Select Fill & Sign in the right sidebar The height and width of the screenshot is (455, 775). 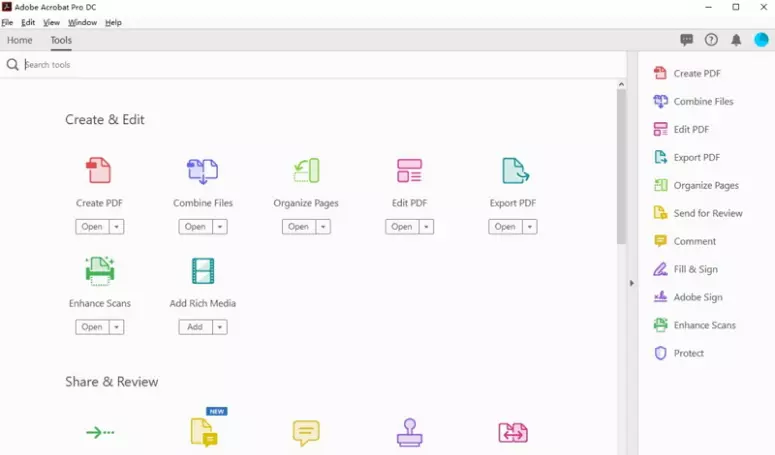[x=686, y=269]
